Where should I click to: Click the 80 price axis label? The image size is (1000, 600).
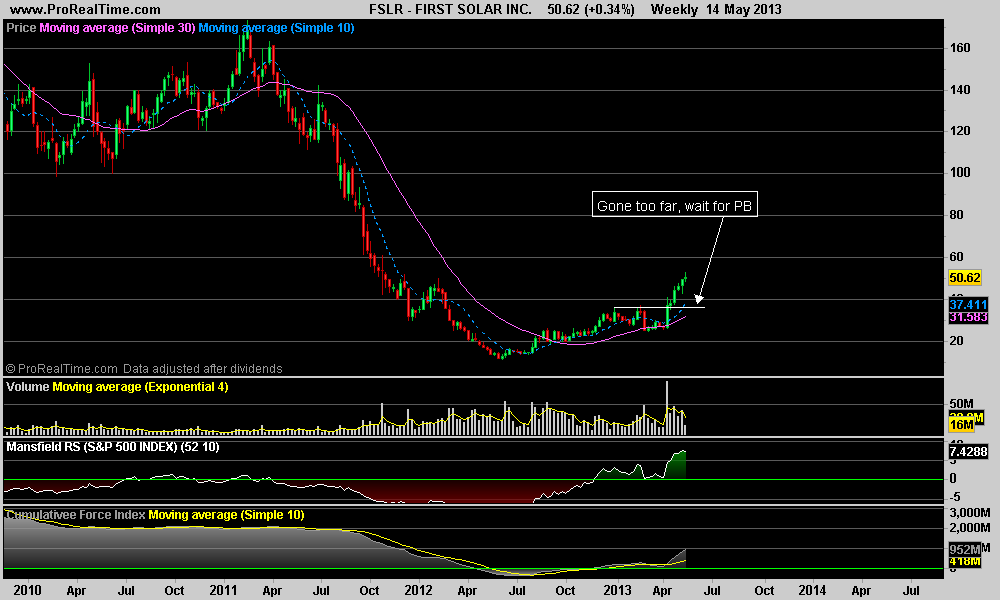956,215
